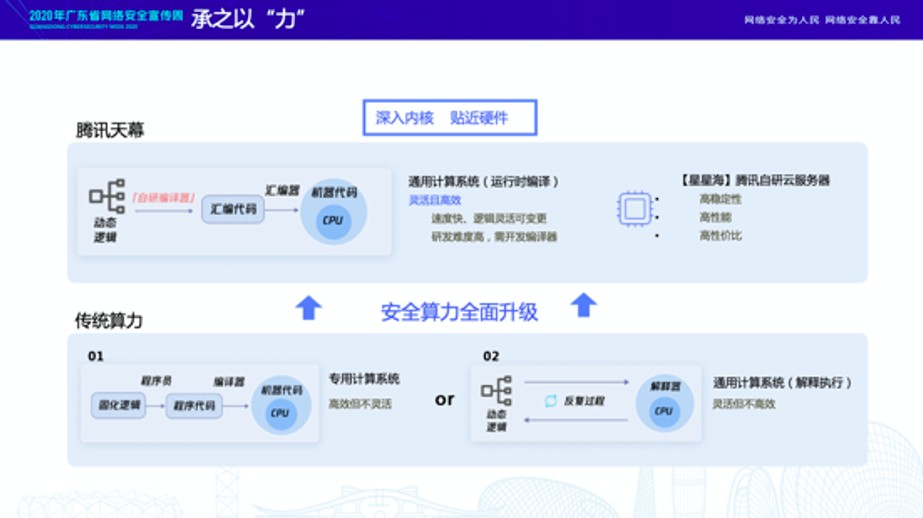Click the 汇编器 label above the arrow
923x518 pixels.
(x=282, y=190)
